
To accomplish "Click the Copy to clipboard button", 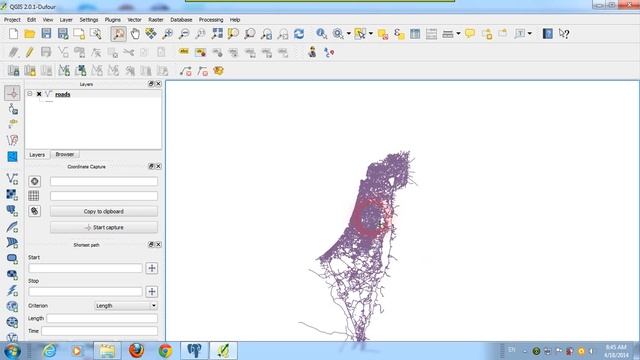I will [x=104, y=211].
